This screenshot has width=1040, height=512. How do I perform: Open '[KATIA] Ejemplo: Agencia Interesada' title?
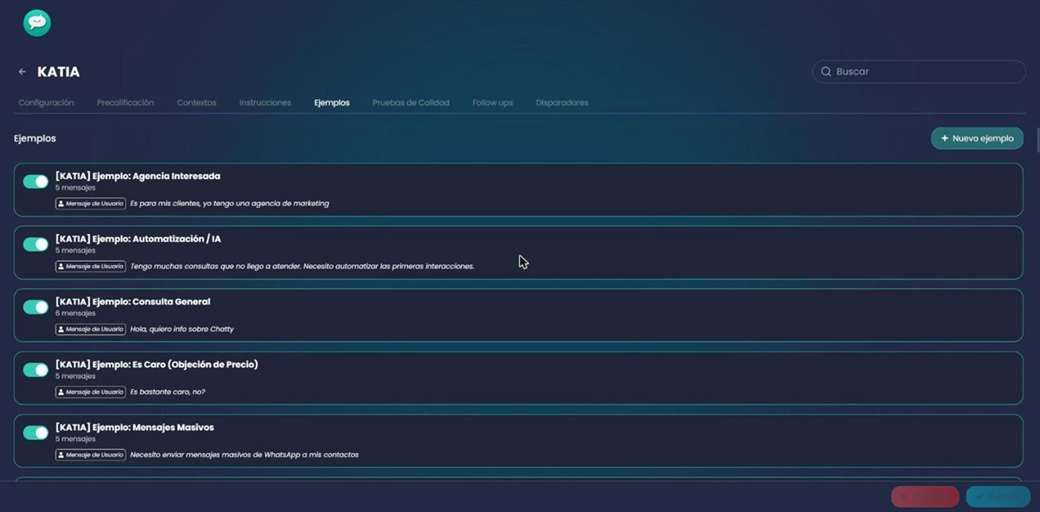point(138,176)
